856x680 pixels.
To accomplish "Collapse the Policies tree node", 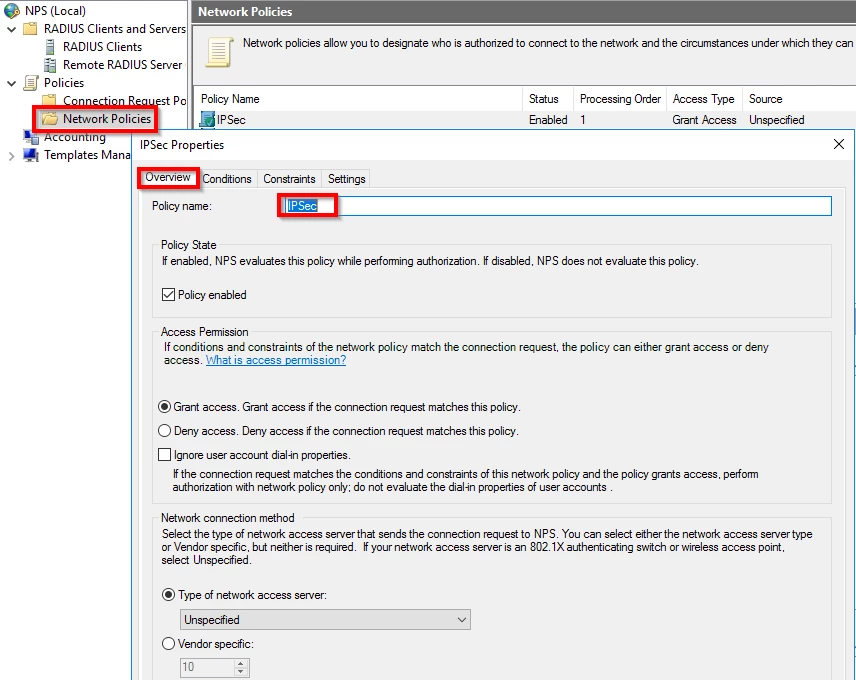I will pos(11,83).
